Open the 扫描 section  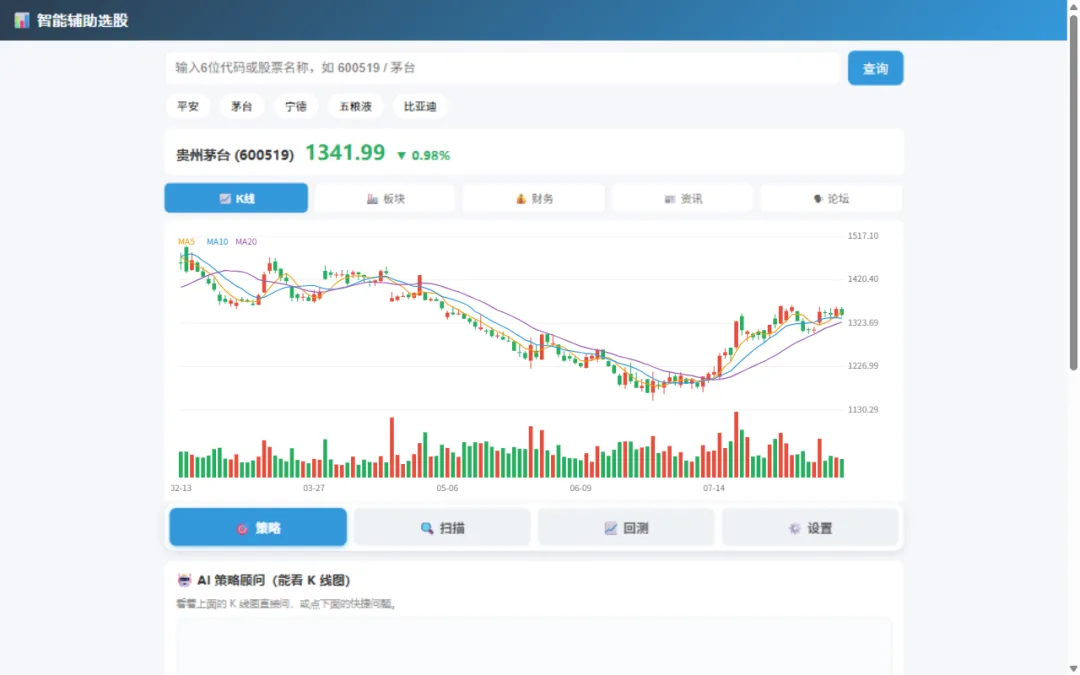[x=442, y=528]
